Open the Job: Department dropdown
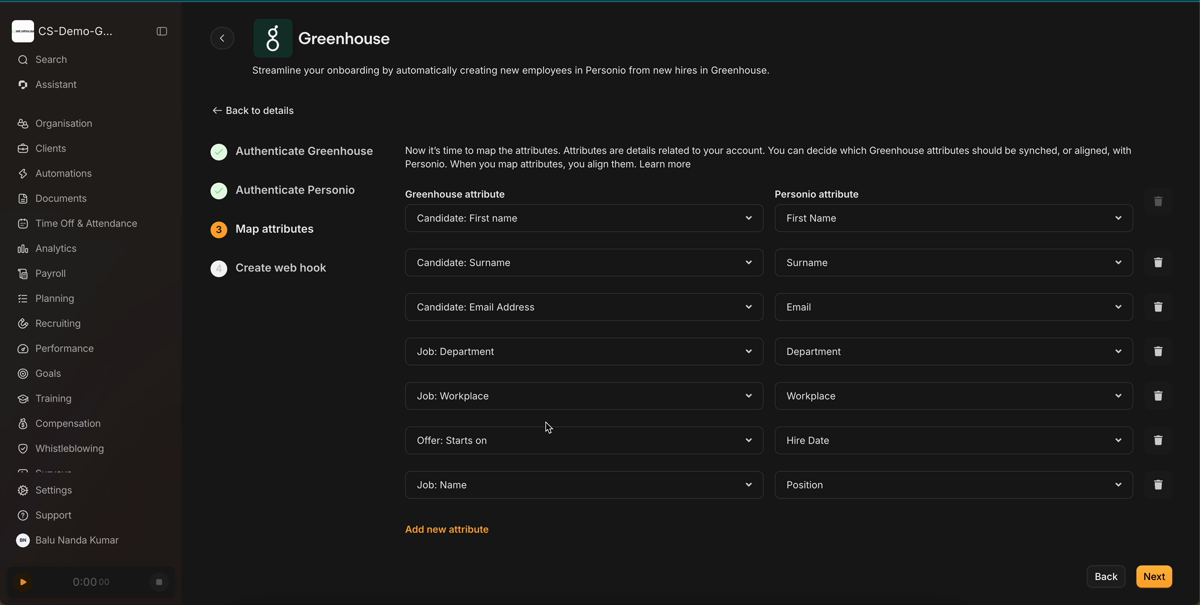Image resolution: width=1200 pixels, height=605 pixels. 584,352
